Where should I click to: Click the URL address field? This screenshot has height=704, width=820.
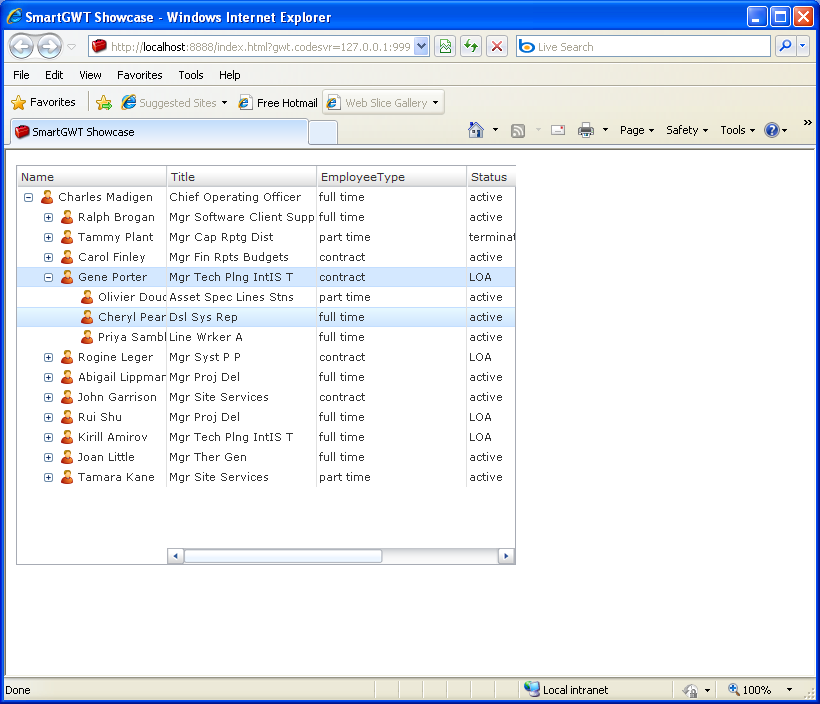pyautogui.click(x=260, y=47)
